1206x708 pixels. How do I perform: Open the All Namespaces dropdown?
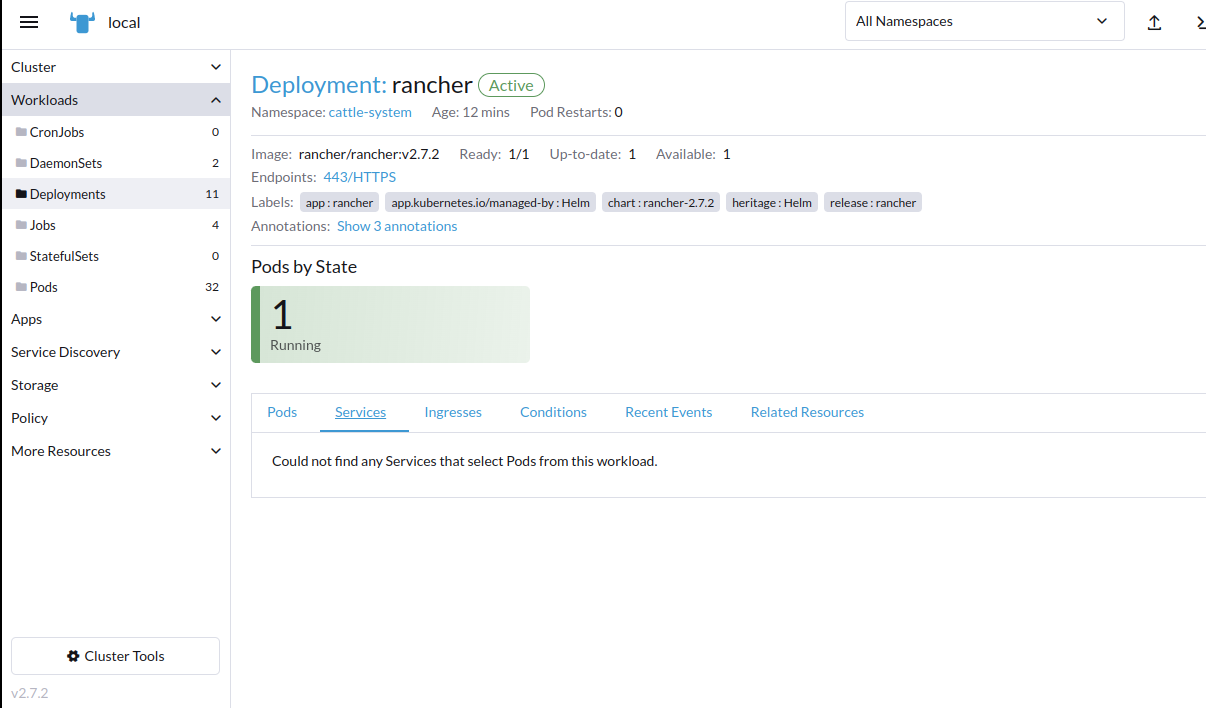pyautogui.click(x=984, y=21)
